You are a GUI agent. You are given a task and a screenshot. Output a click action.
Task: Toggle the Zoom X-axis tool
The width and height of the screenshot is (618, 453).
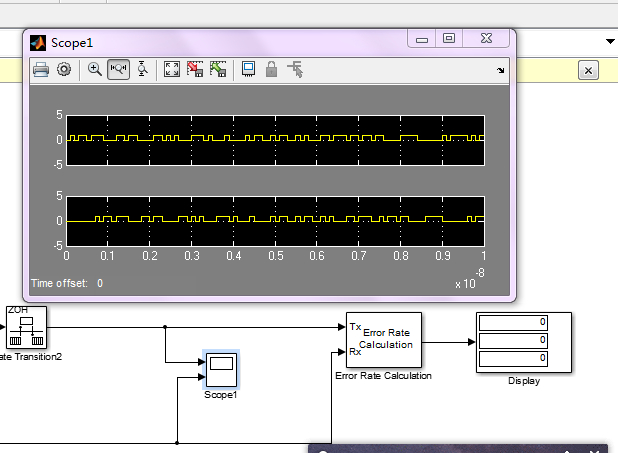[x=118, y=69]
